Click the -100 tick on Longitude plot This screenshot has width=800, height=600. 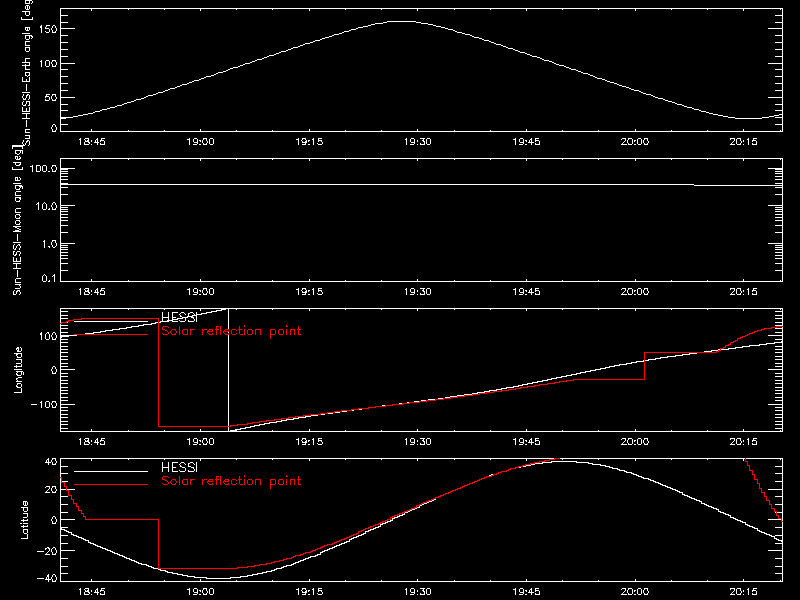(44, 404)
